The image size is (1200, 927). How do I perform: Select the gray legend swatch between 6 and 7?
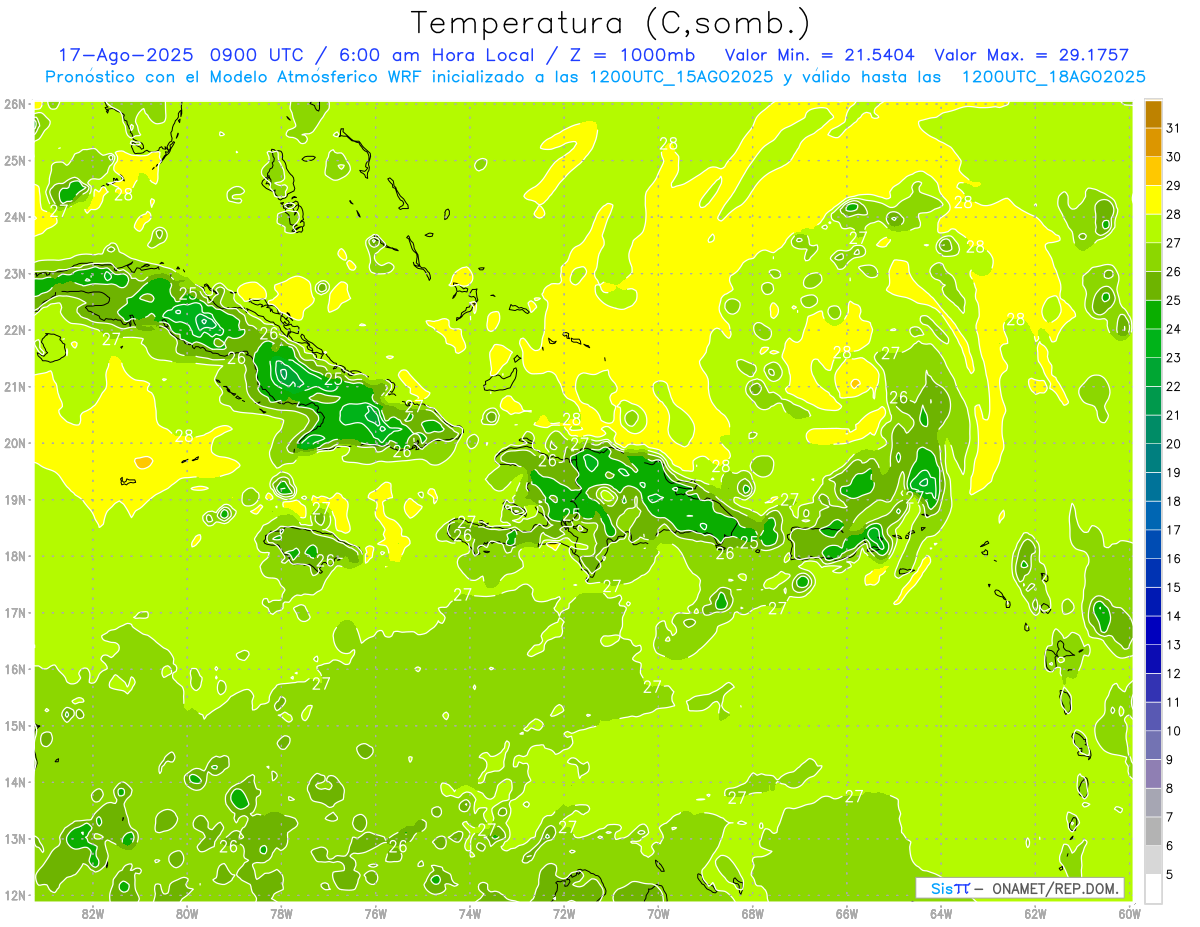tap(1153, 831)
